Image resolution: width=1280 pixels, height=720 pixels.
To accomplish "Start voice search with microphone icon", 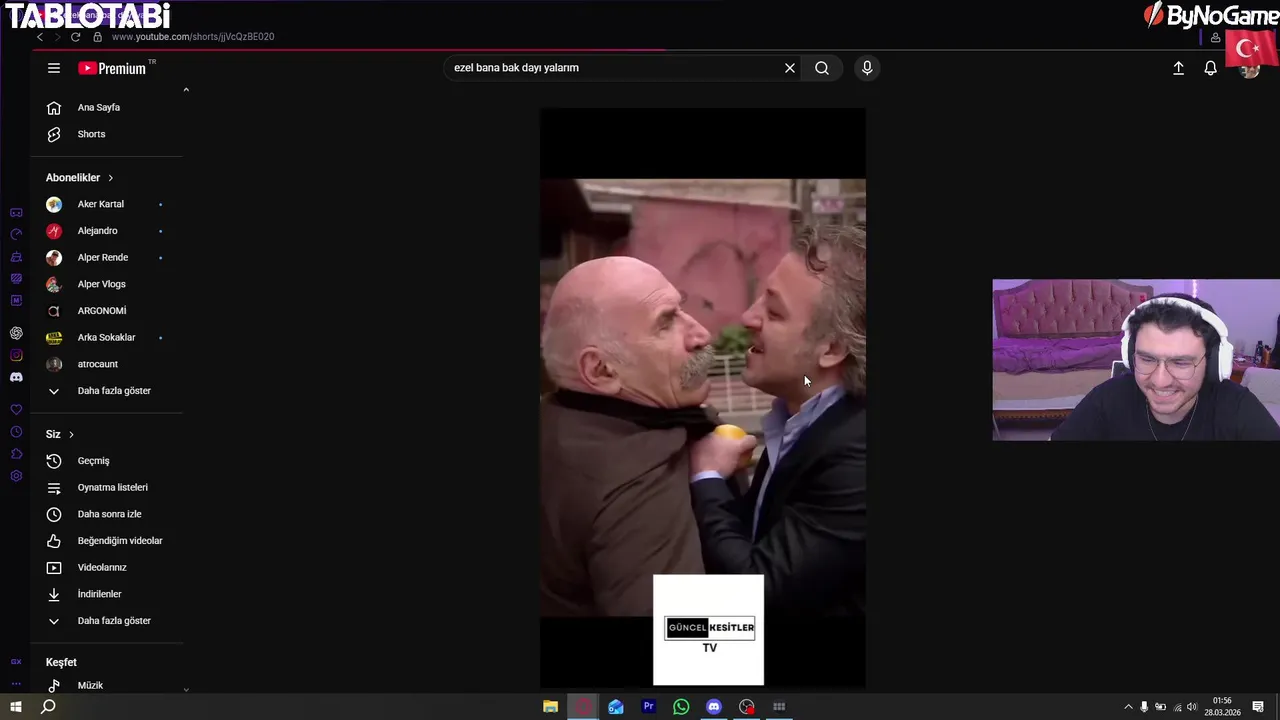I will [x=867, y=68].
